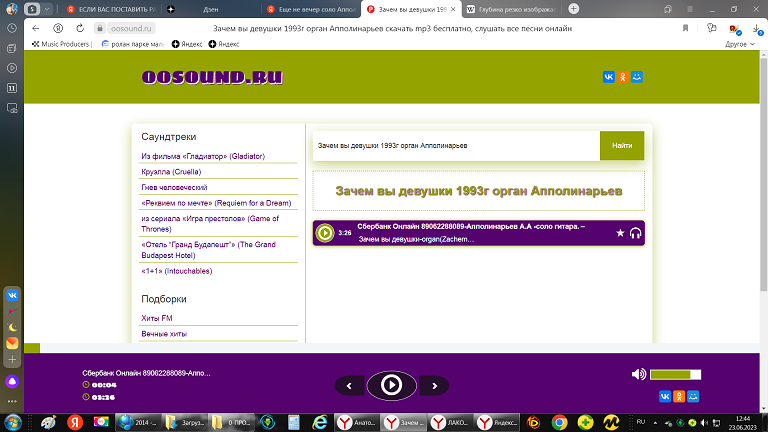The width and height of the screenshot is (768, 432).
Task: Skip to previous track in bottom player
Action: click(349, 386)
